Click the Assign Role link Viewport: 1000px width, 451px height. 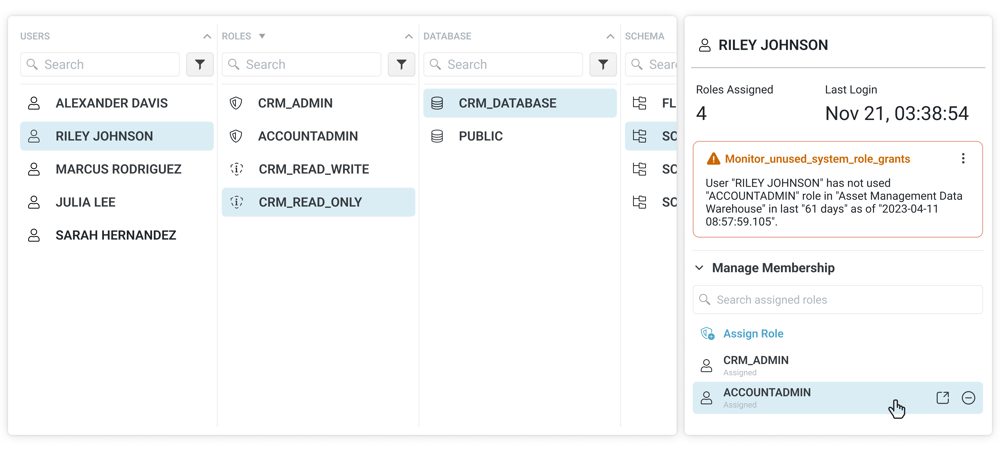point(753,334)
